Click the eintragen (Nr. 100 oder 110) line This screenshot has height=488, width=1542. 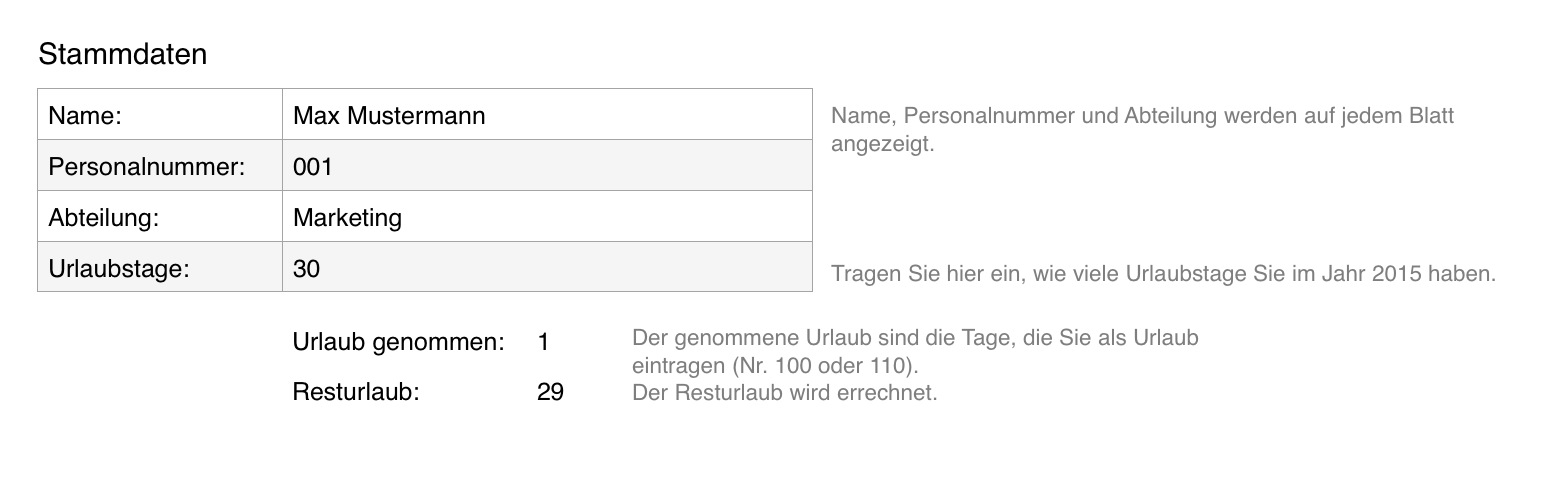click(774, 365)
